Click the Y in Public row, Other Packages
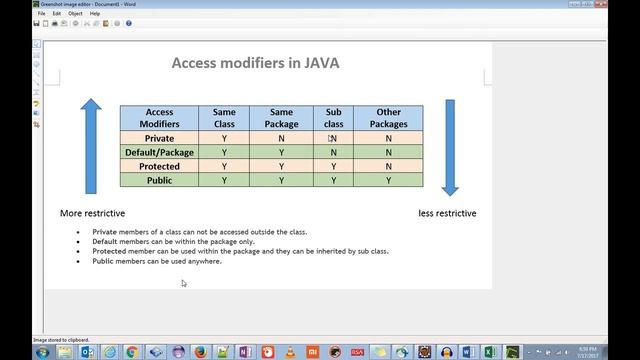 point(389,180)
